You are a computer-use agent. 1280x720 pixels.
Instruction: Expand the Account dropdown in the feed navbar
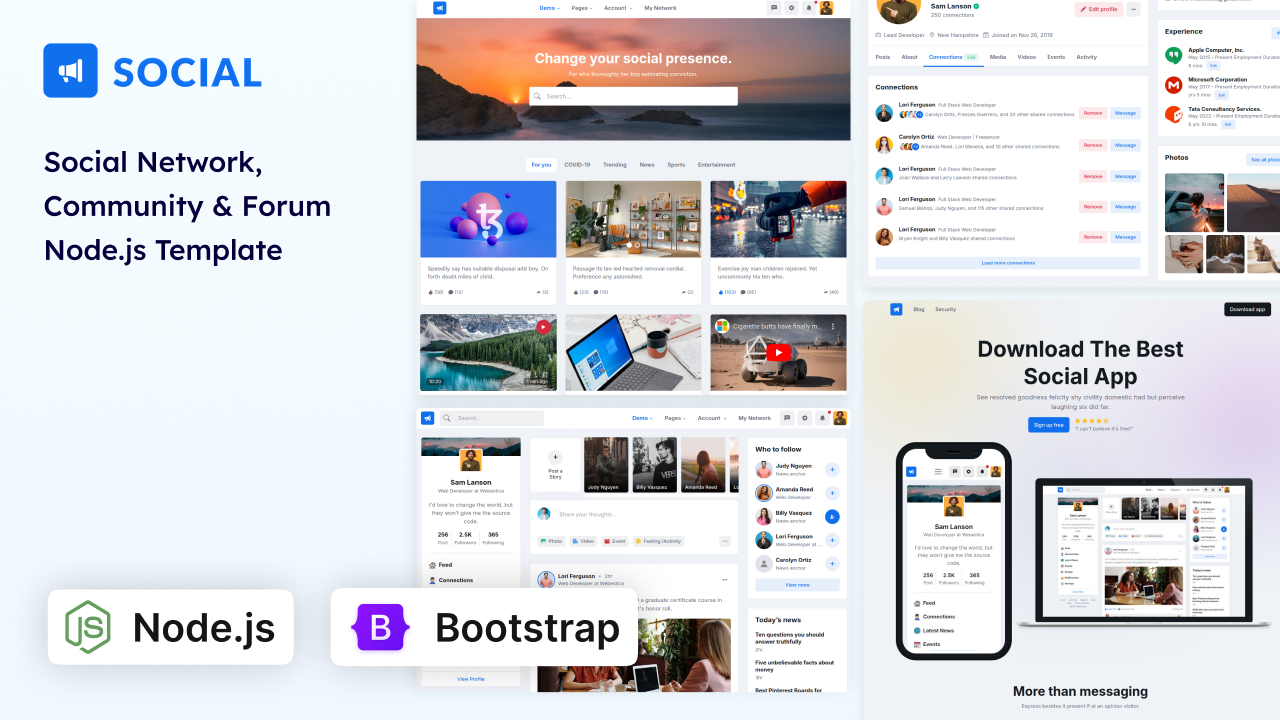coord(712,418)
